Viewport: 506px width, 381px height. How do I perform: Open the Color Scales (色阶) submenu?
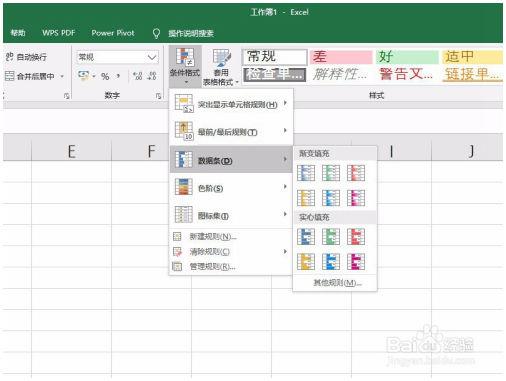pyautogui.click(x=231, y=187)
